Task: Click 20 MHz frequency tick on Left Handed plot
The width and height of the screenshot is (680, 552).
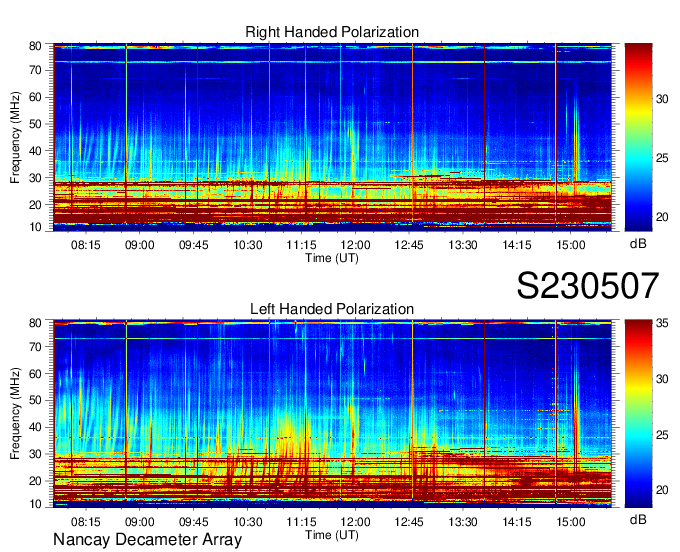Action: coord(35,481)
